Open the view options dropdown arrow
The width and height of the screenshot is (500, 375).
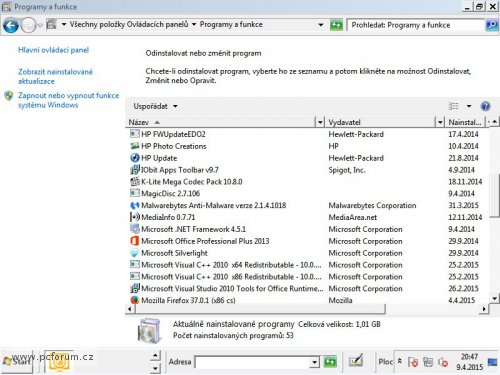point(469,106)
